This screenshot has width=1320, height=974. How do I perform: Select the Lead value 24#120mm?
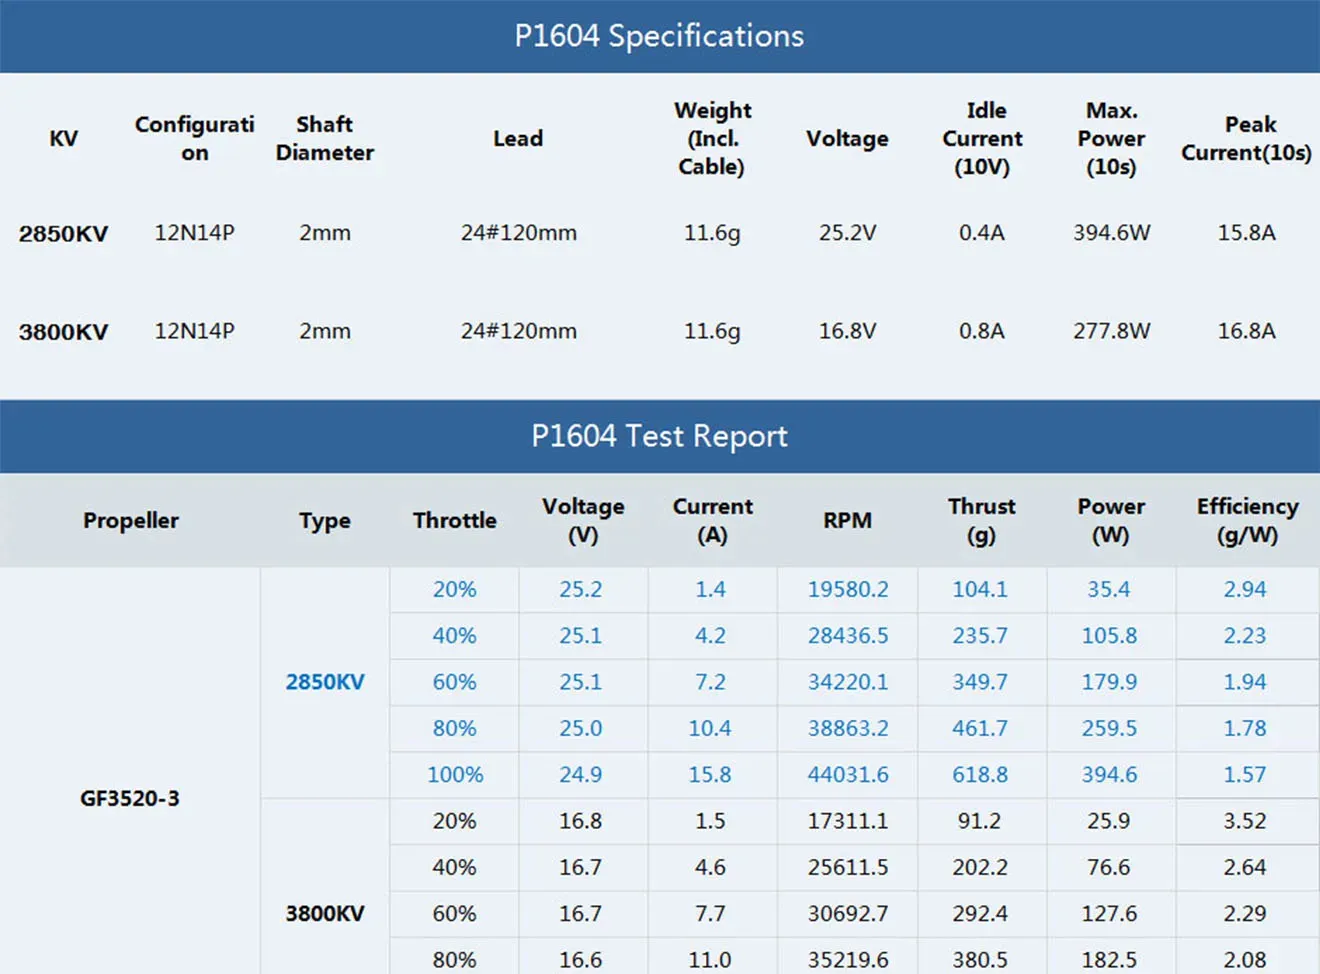519,233
